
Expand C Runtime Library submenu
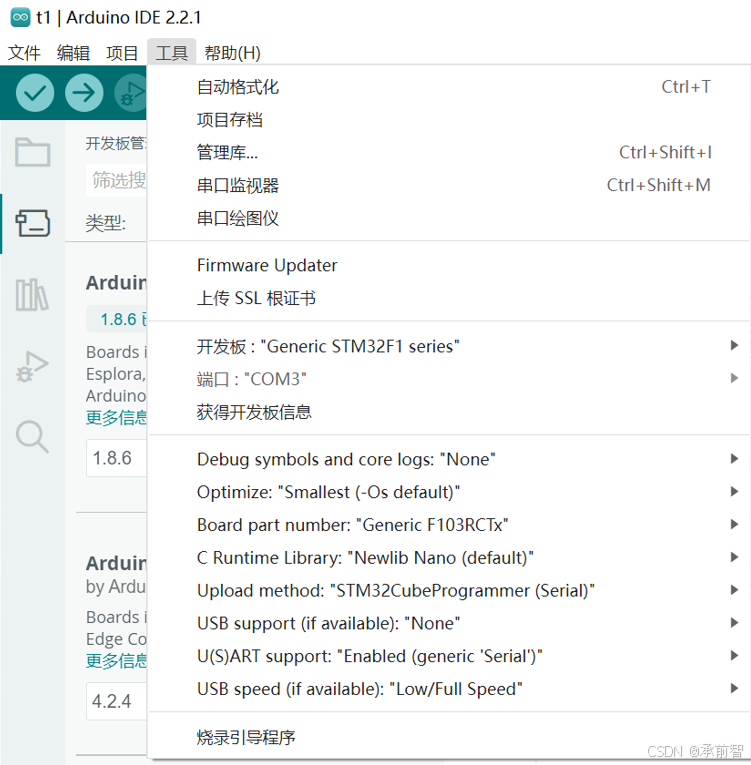click(449, 558)
